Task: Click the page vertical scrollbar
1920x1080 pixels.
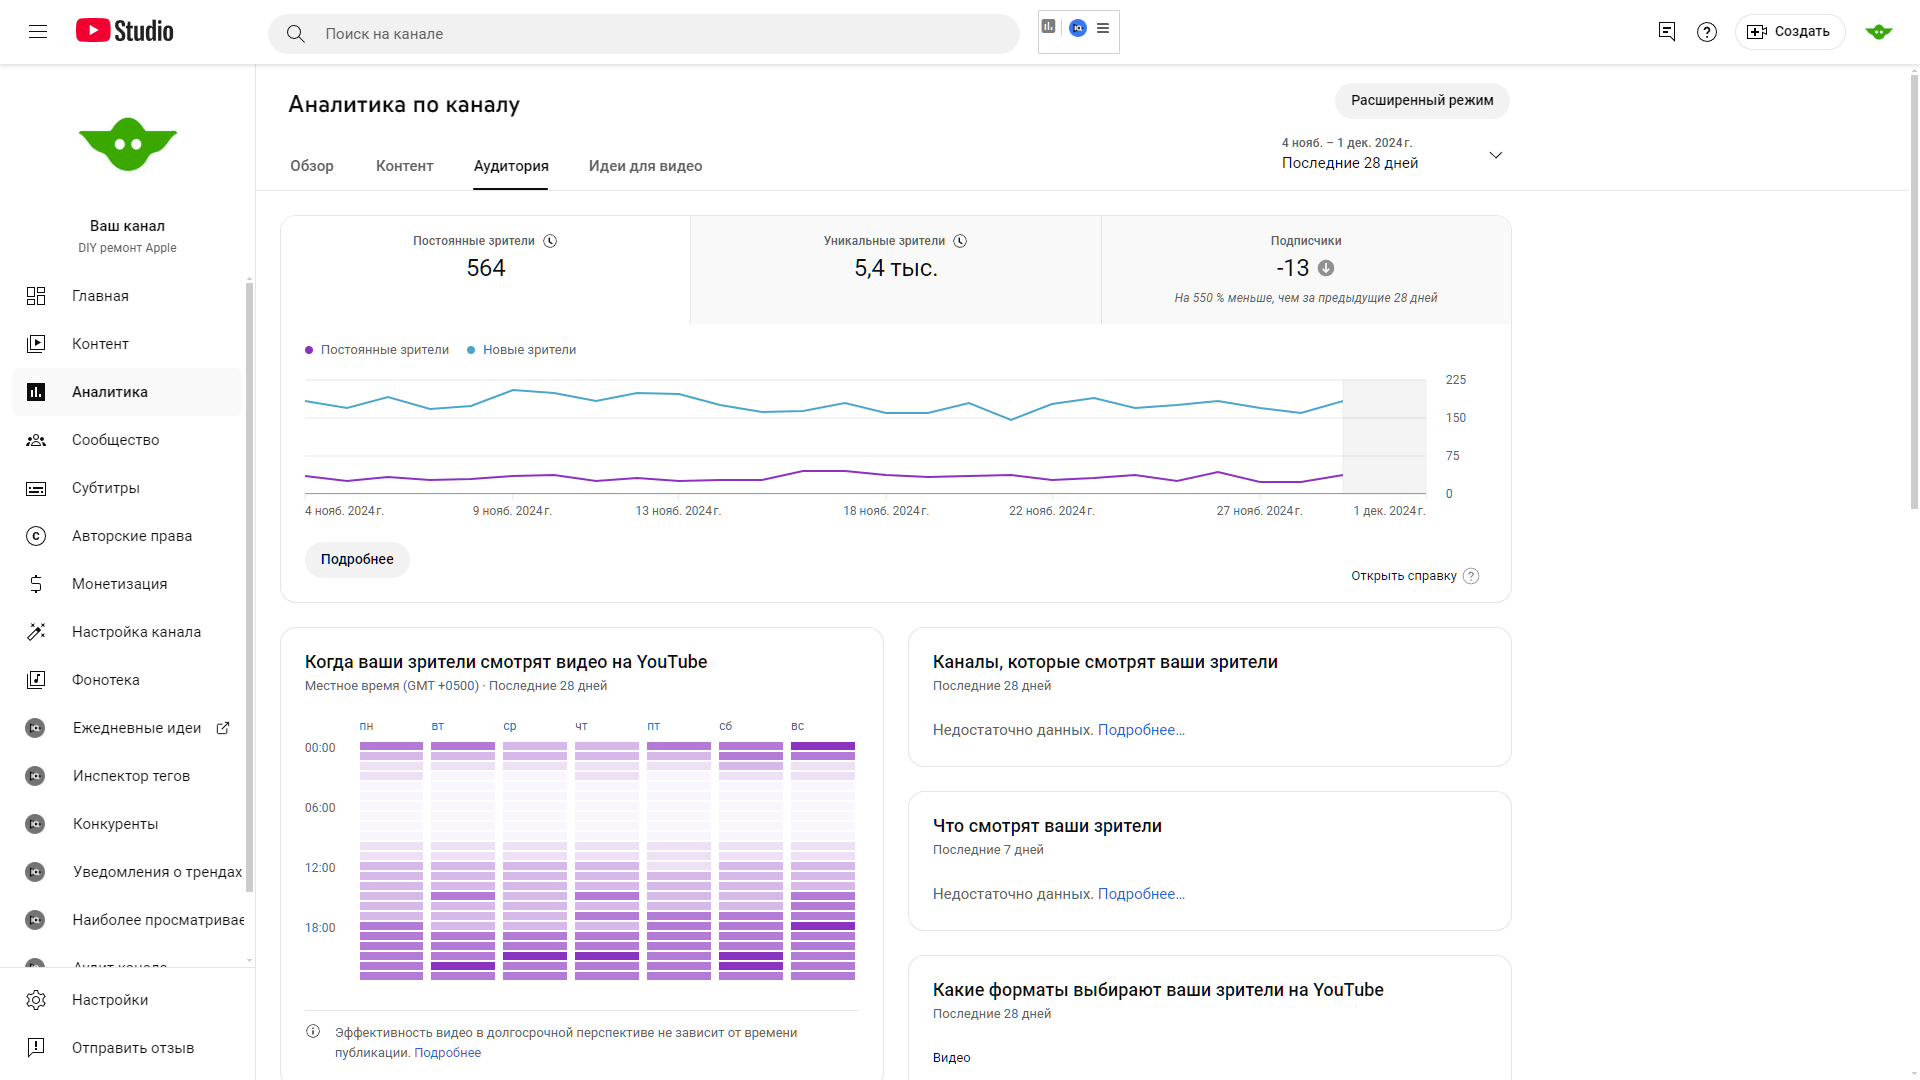Action: [1914, 290]
